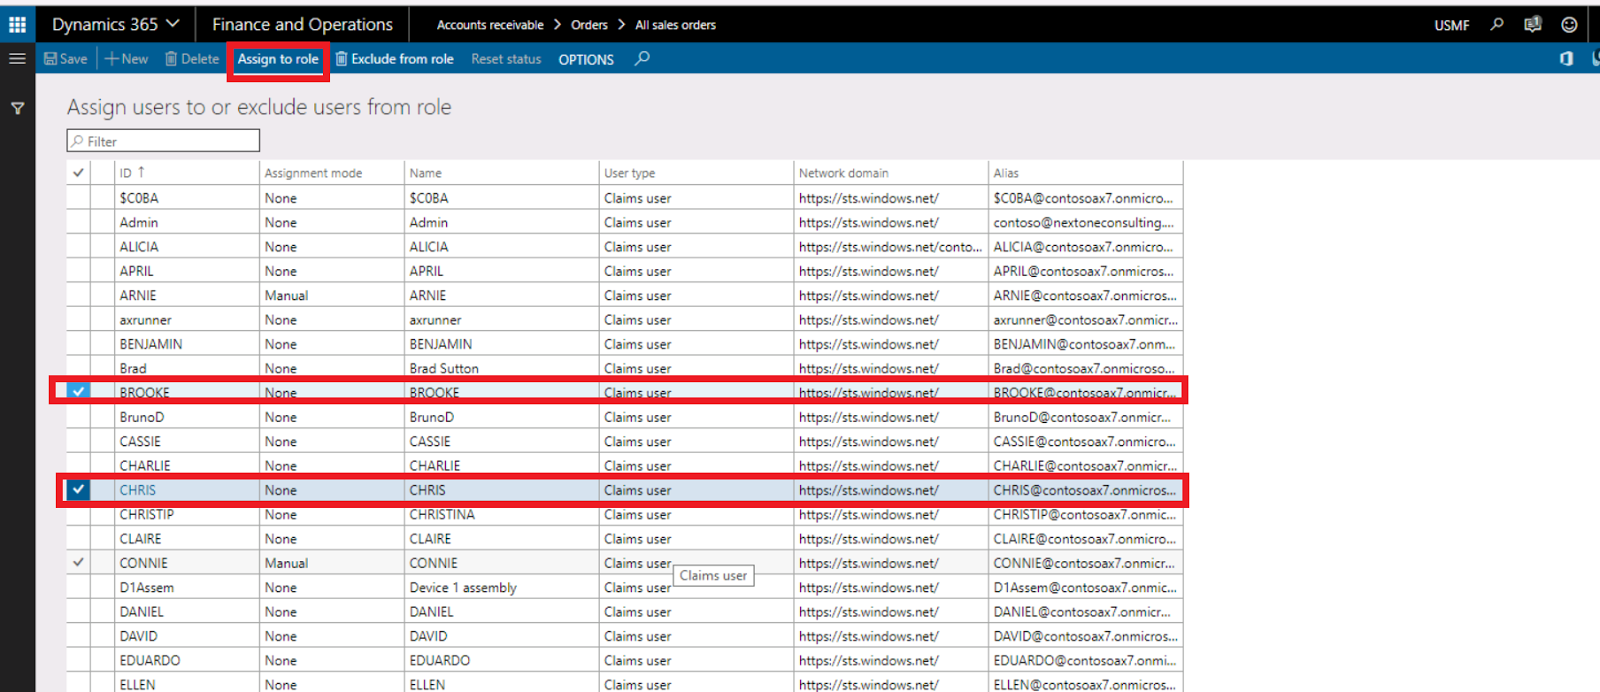This screenshot has height=692, width=1600.
Task: Click the Delete button in action bar
Action: pos(192,59)
